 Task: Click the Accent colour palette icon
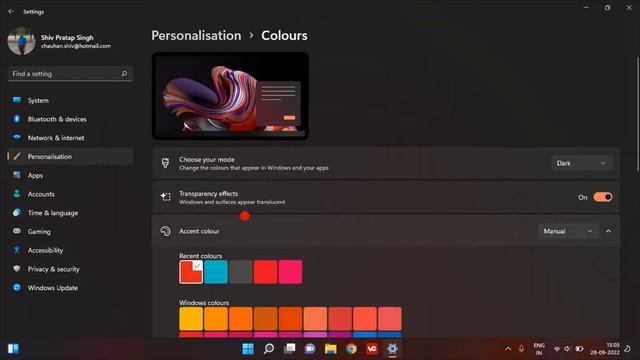(x=165, y=231)
